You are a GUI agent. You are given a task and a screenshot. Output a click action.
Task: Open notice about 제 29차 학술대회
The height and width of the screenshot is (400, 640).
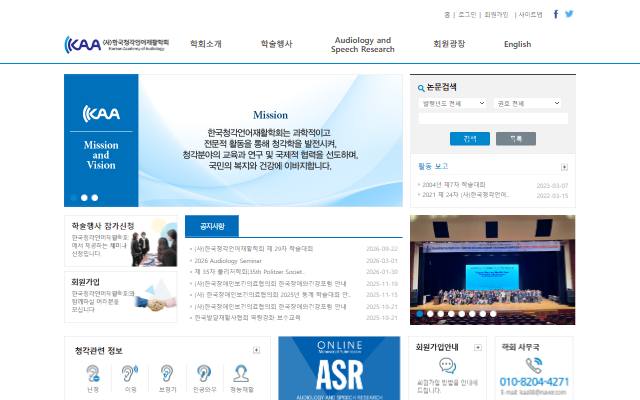[253, 249]
